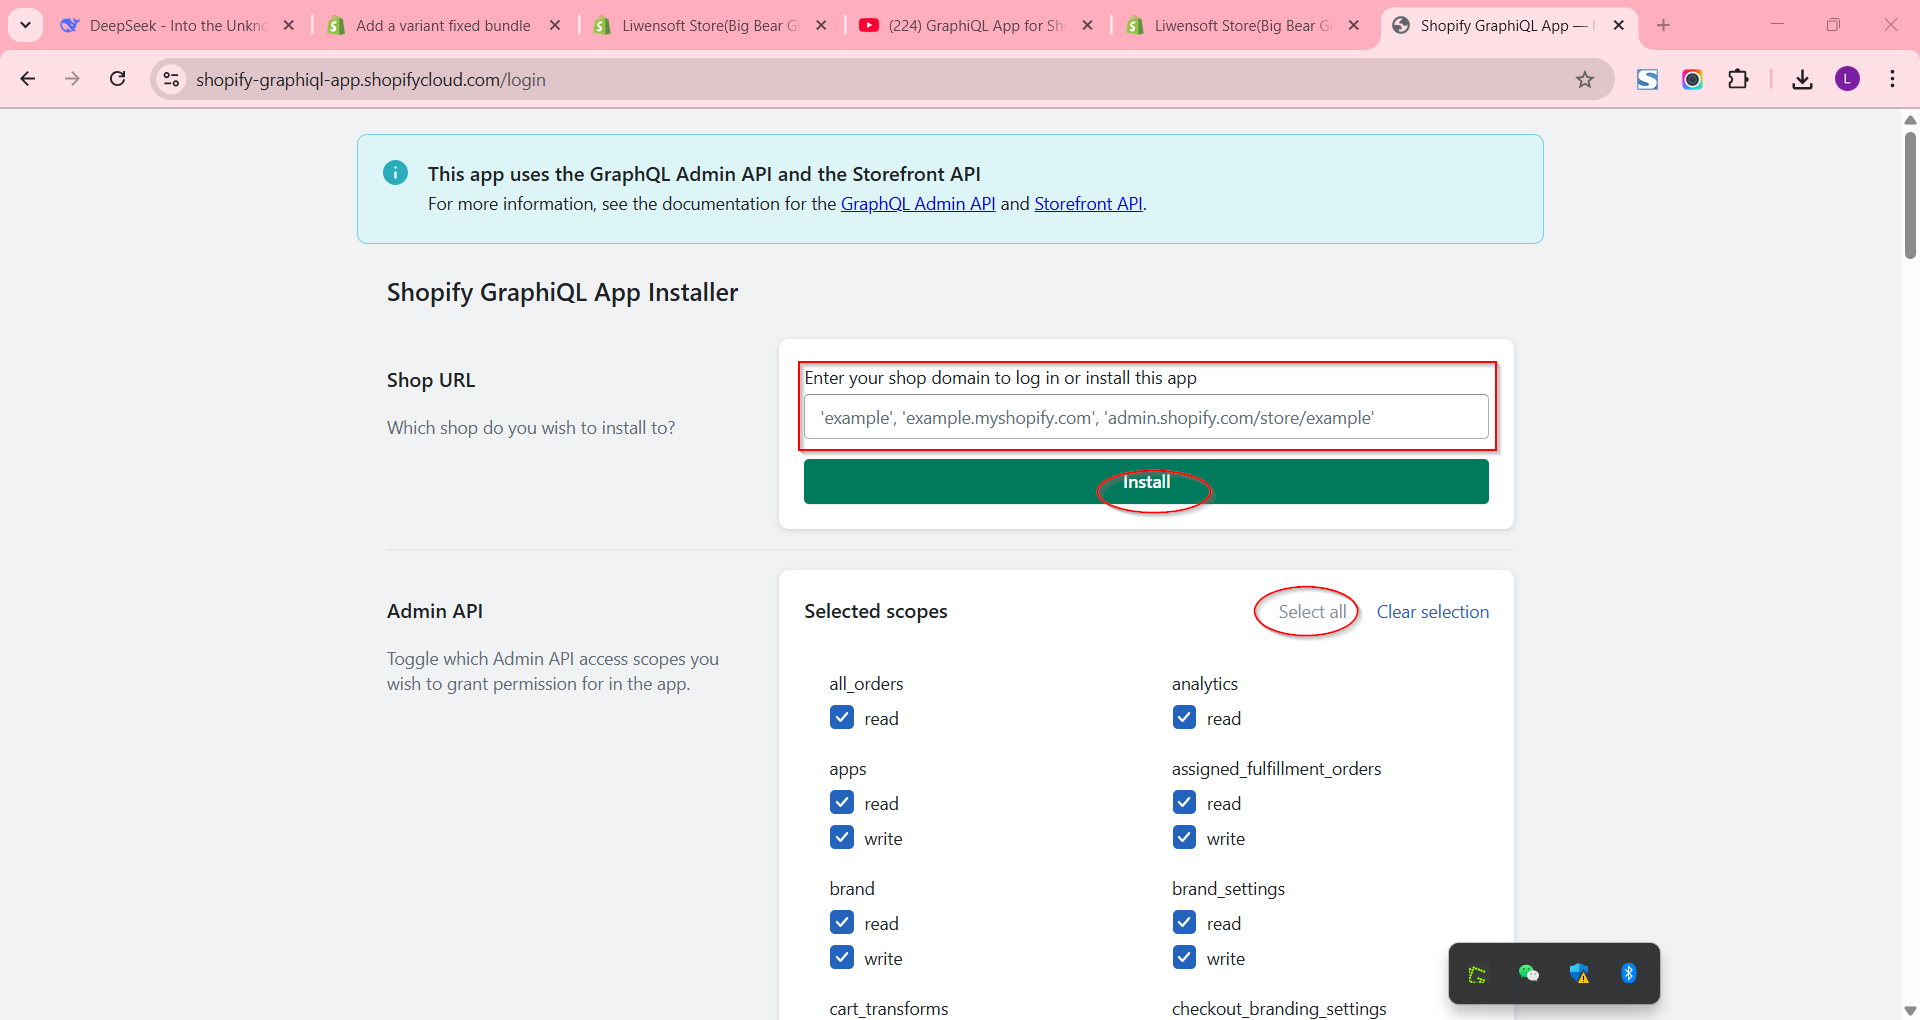Click the 'Selected scopes' heading

point(876,612)
